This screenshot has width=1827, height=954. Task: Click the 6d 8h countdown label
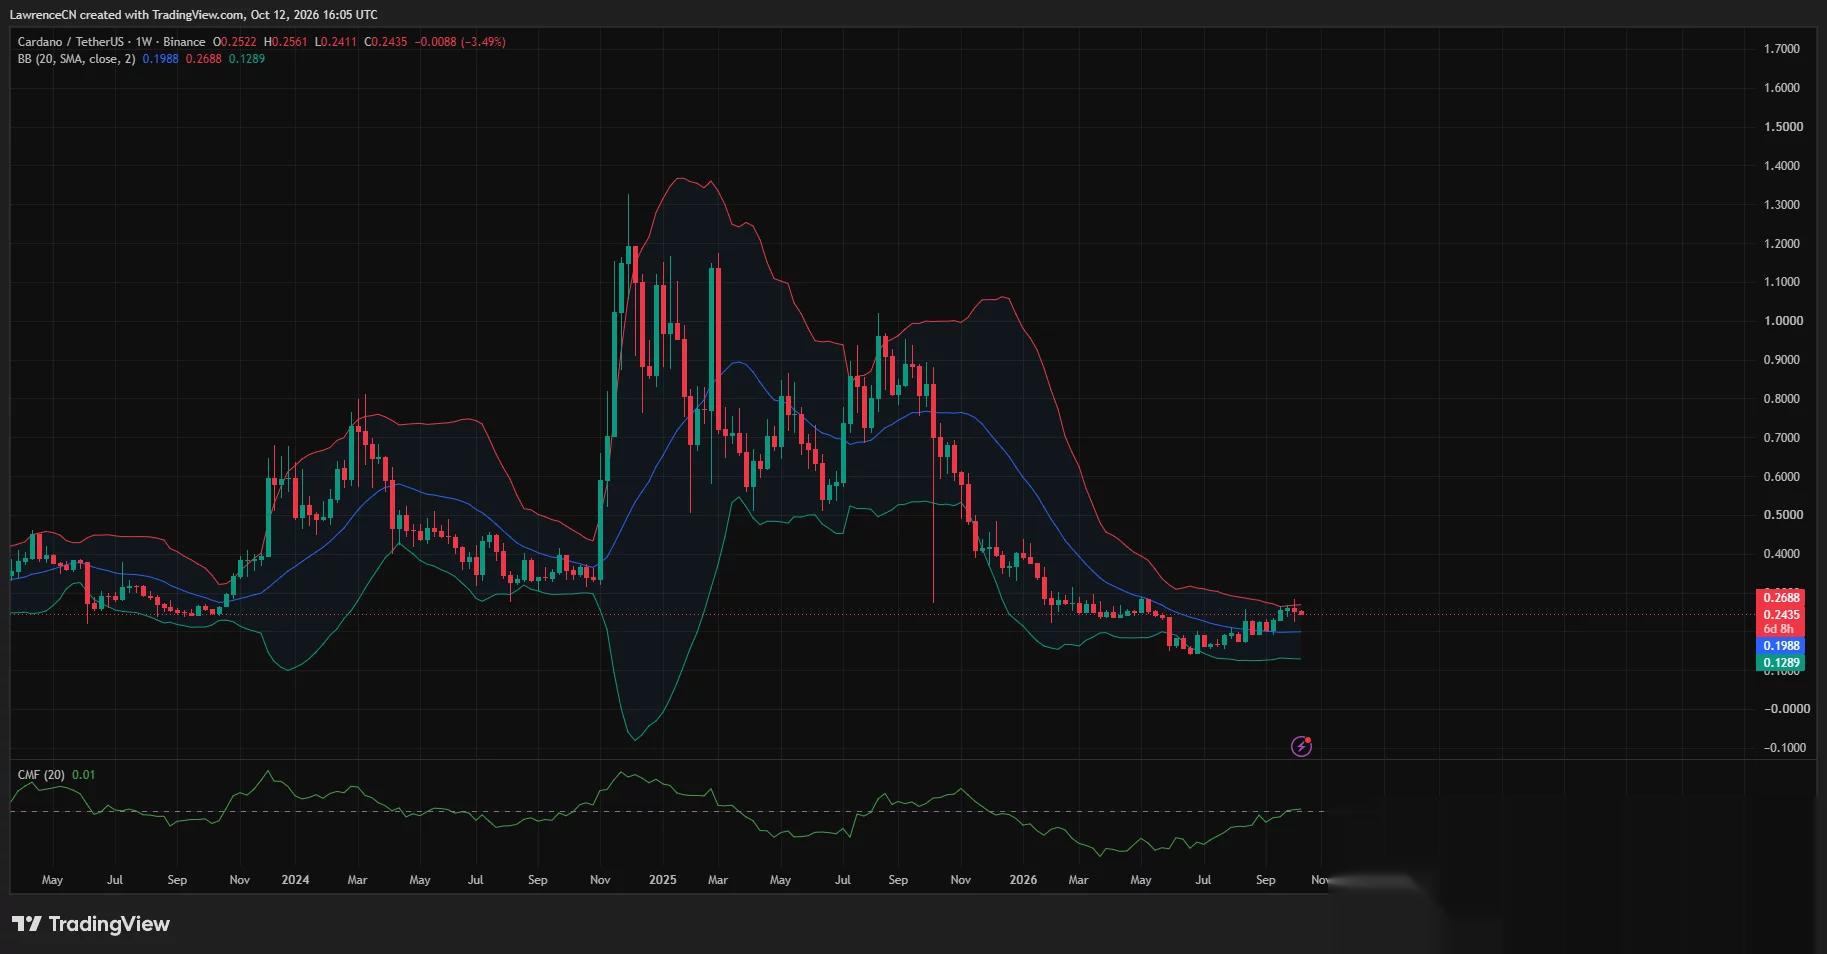click(1781, 629)
